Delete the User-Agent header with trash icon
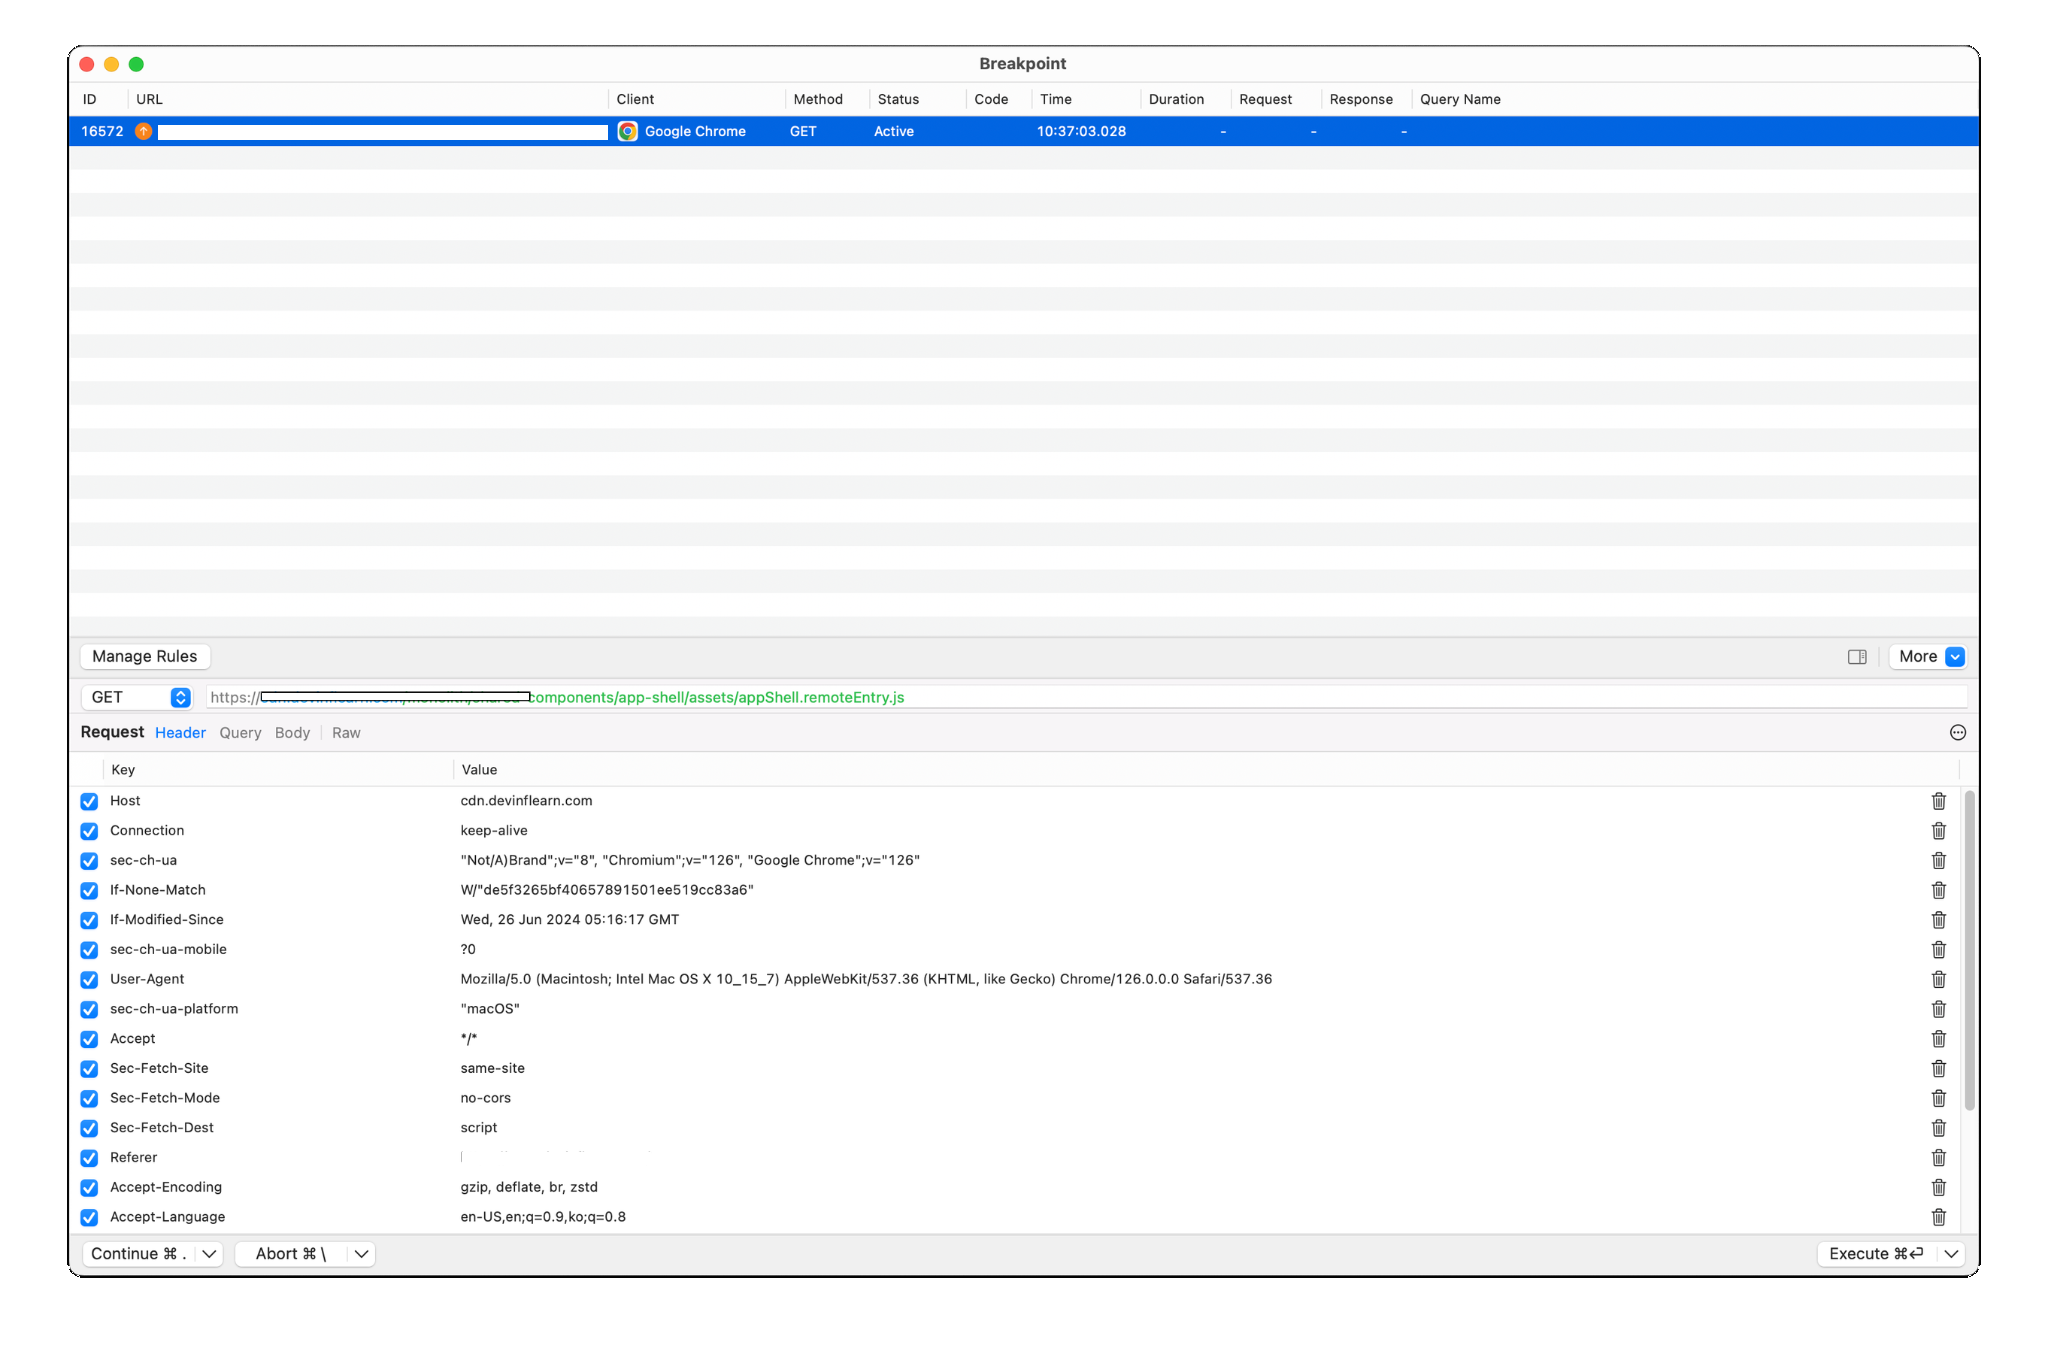 pyautogui.click(x=1938, y=979)
